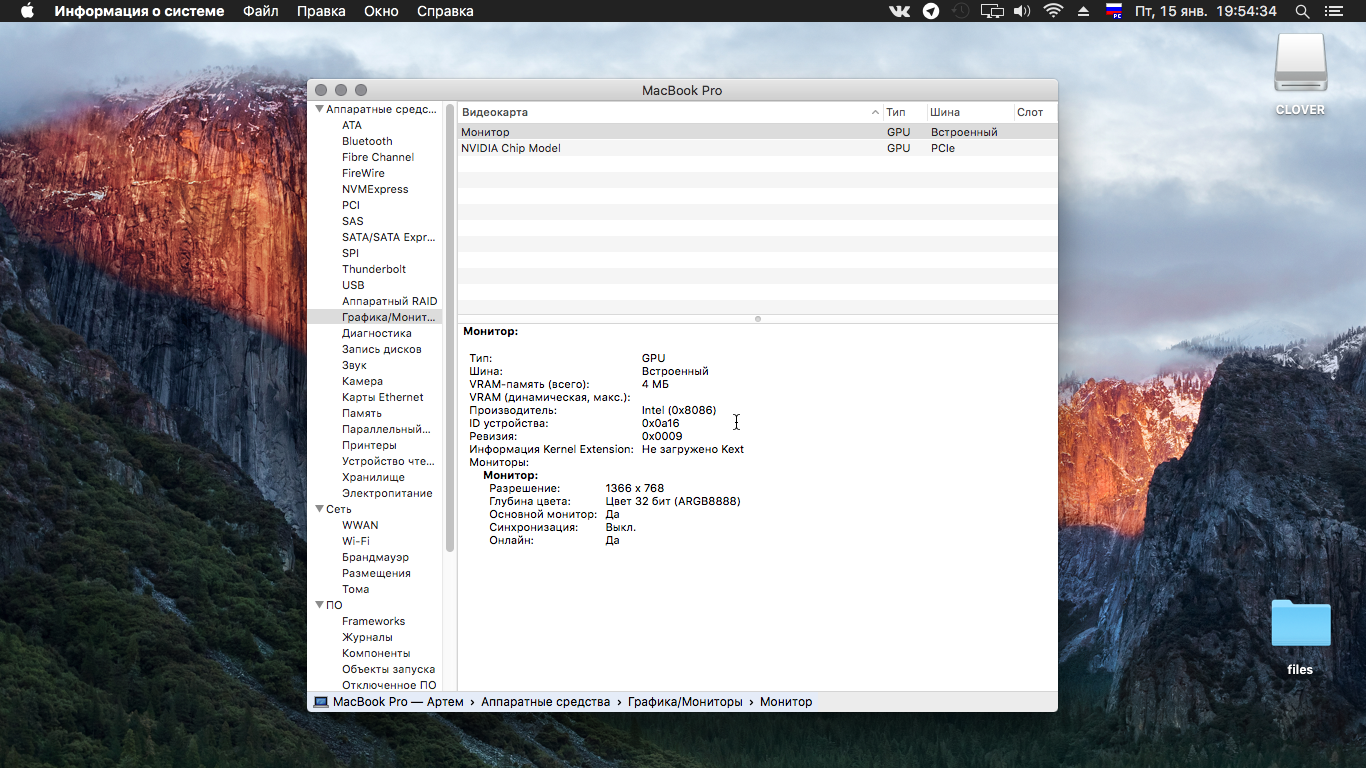Click Графика/Мониторы in the path bar
1366x768 pixels.
pyautogui.click(x=685, y=702)
